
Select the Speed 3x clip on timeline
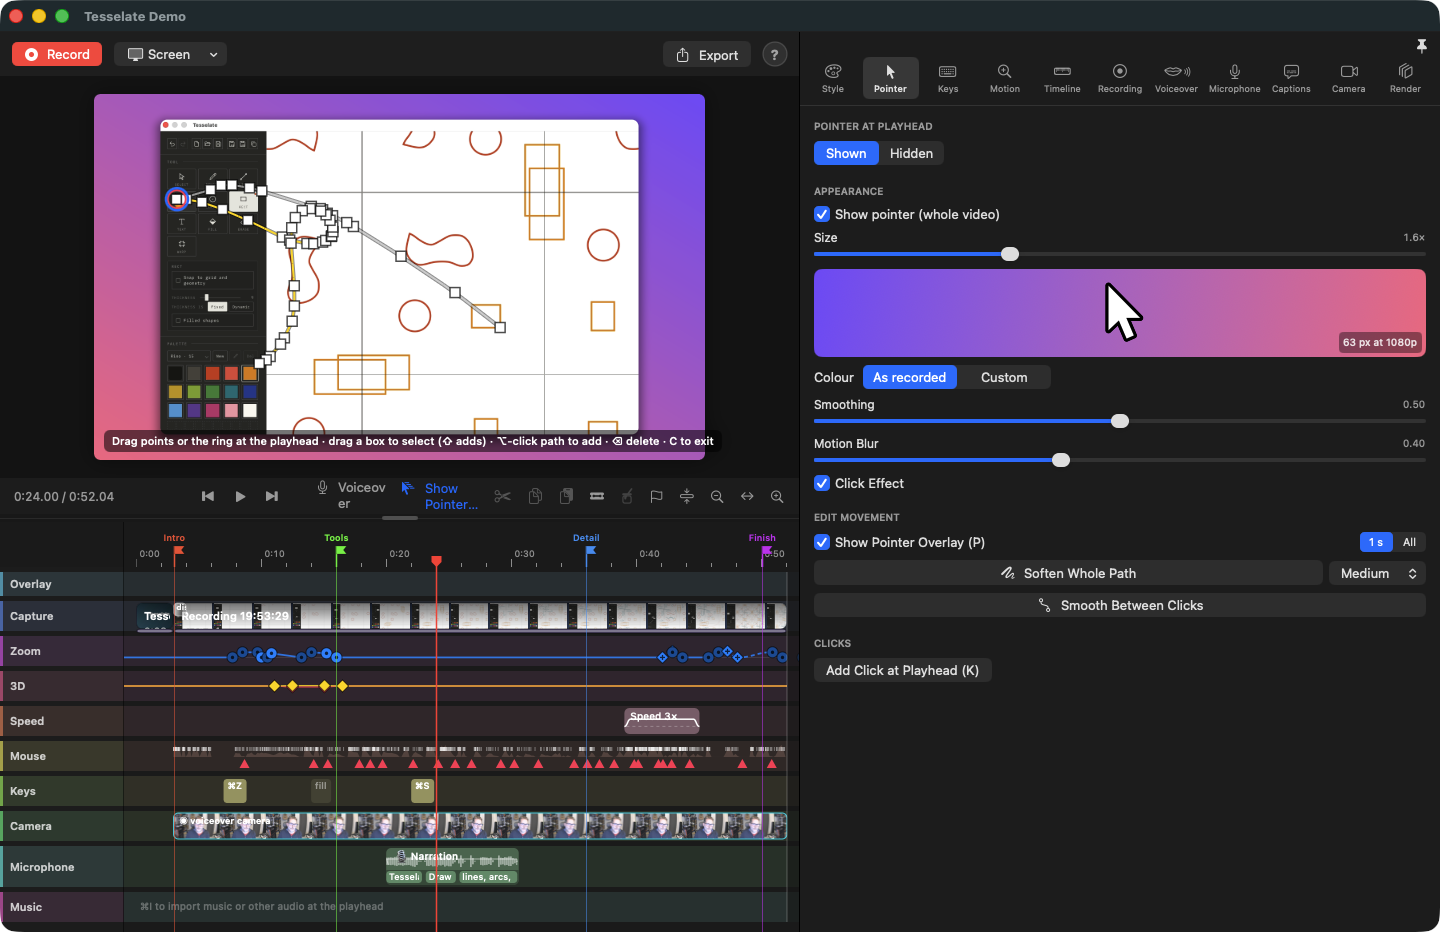[x=662, y=720]
